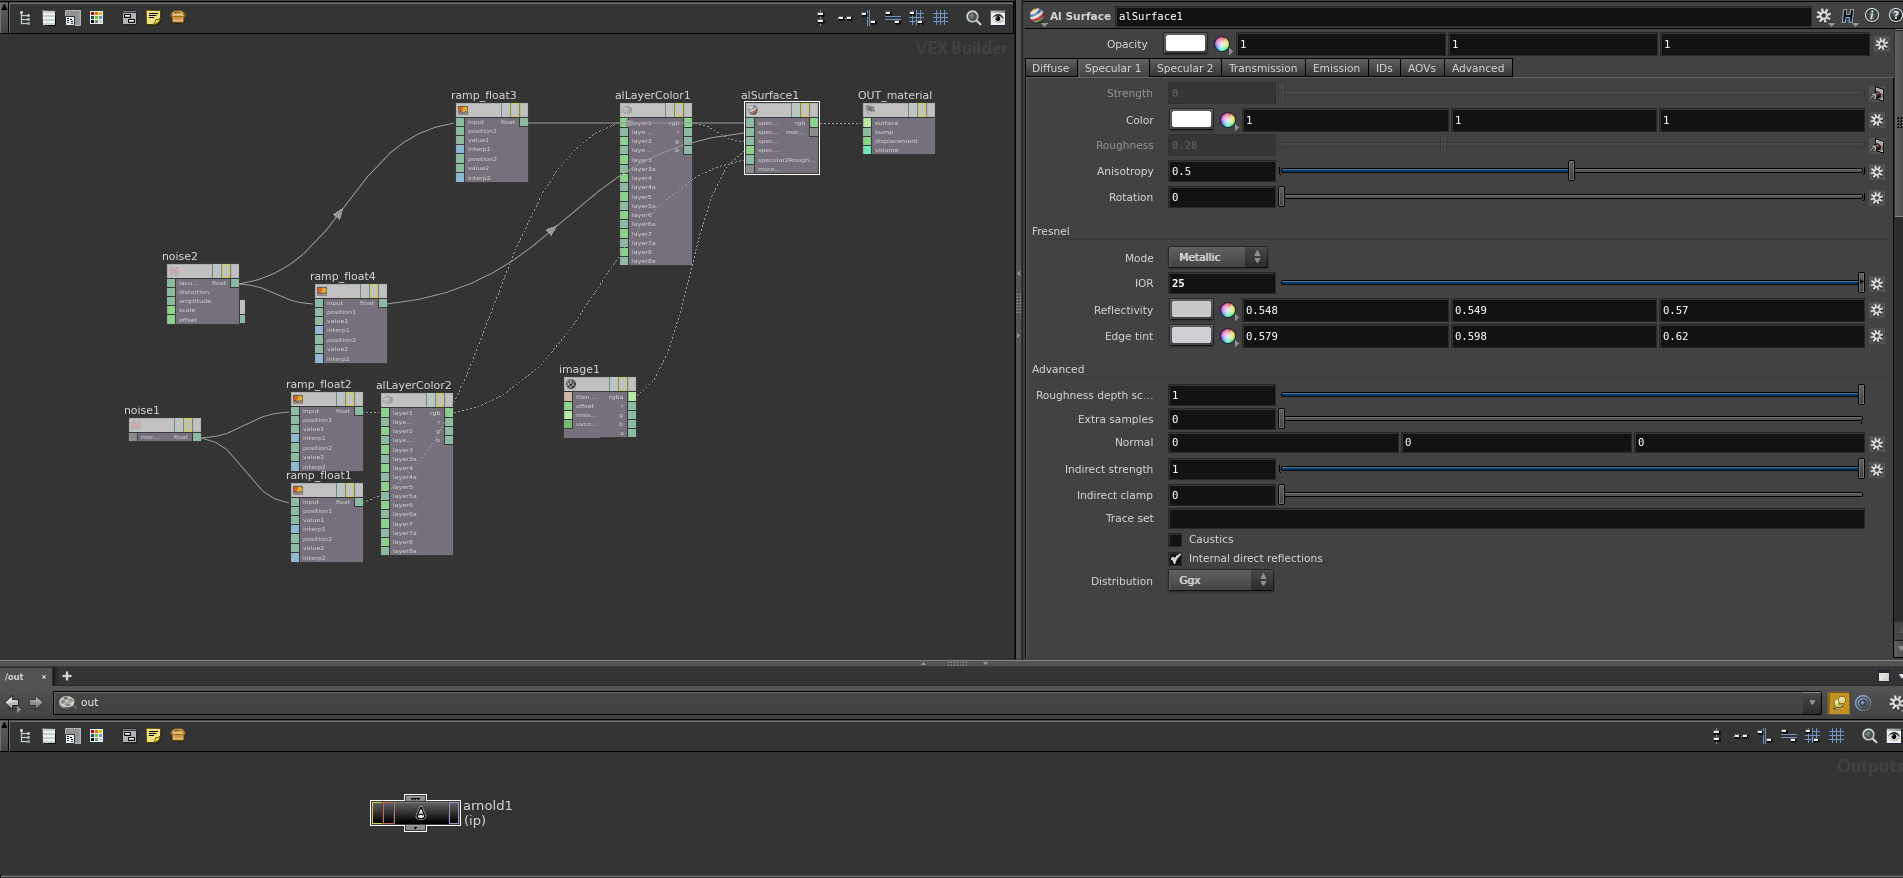Open the Fresnel Mode dropdown
Viewport: 1903px width, 878px height.
tap(1217, 257)
